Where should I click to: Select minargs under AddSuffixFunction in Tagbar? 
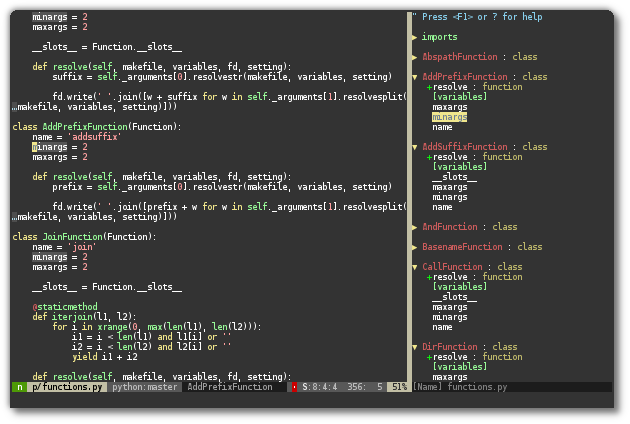450,197
